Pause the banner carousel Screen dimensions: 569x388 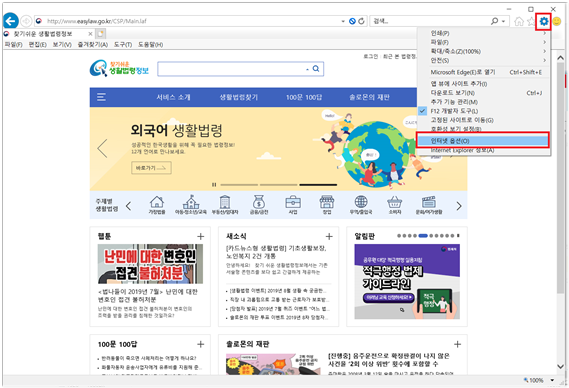pos(214,185)
